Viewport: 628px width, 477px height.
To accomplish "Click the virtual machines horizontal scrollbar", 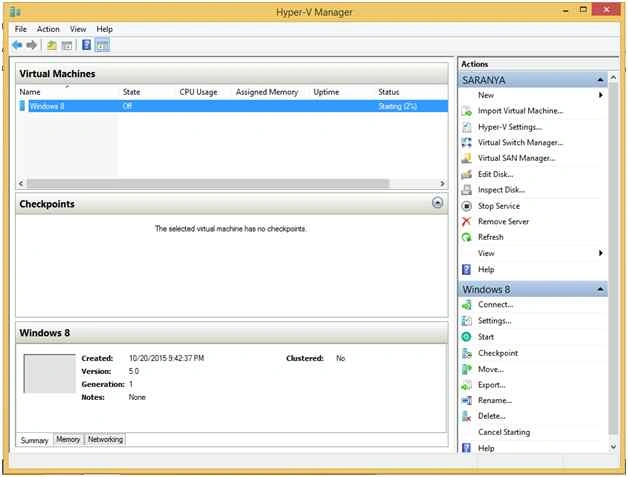I will tap(208, 183).
